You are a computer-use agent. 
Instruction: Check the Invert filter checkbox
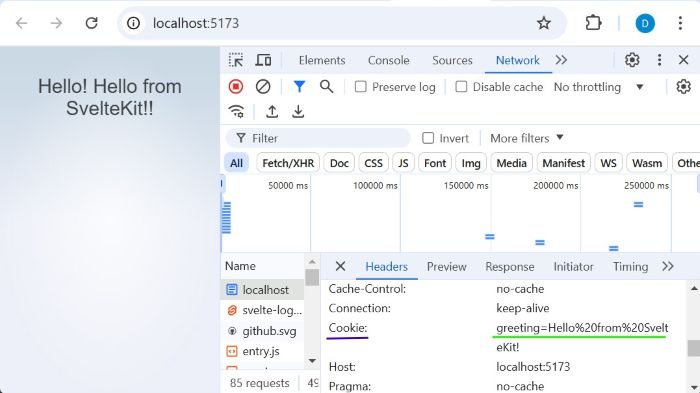point(428,138)
